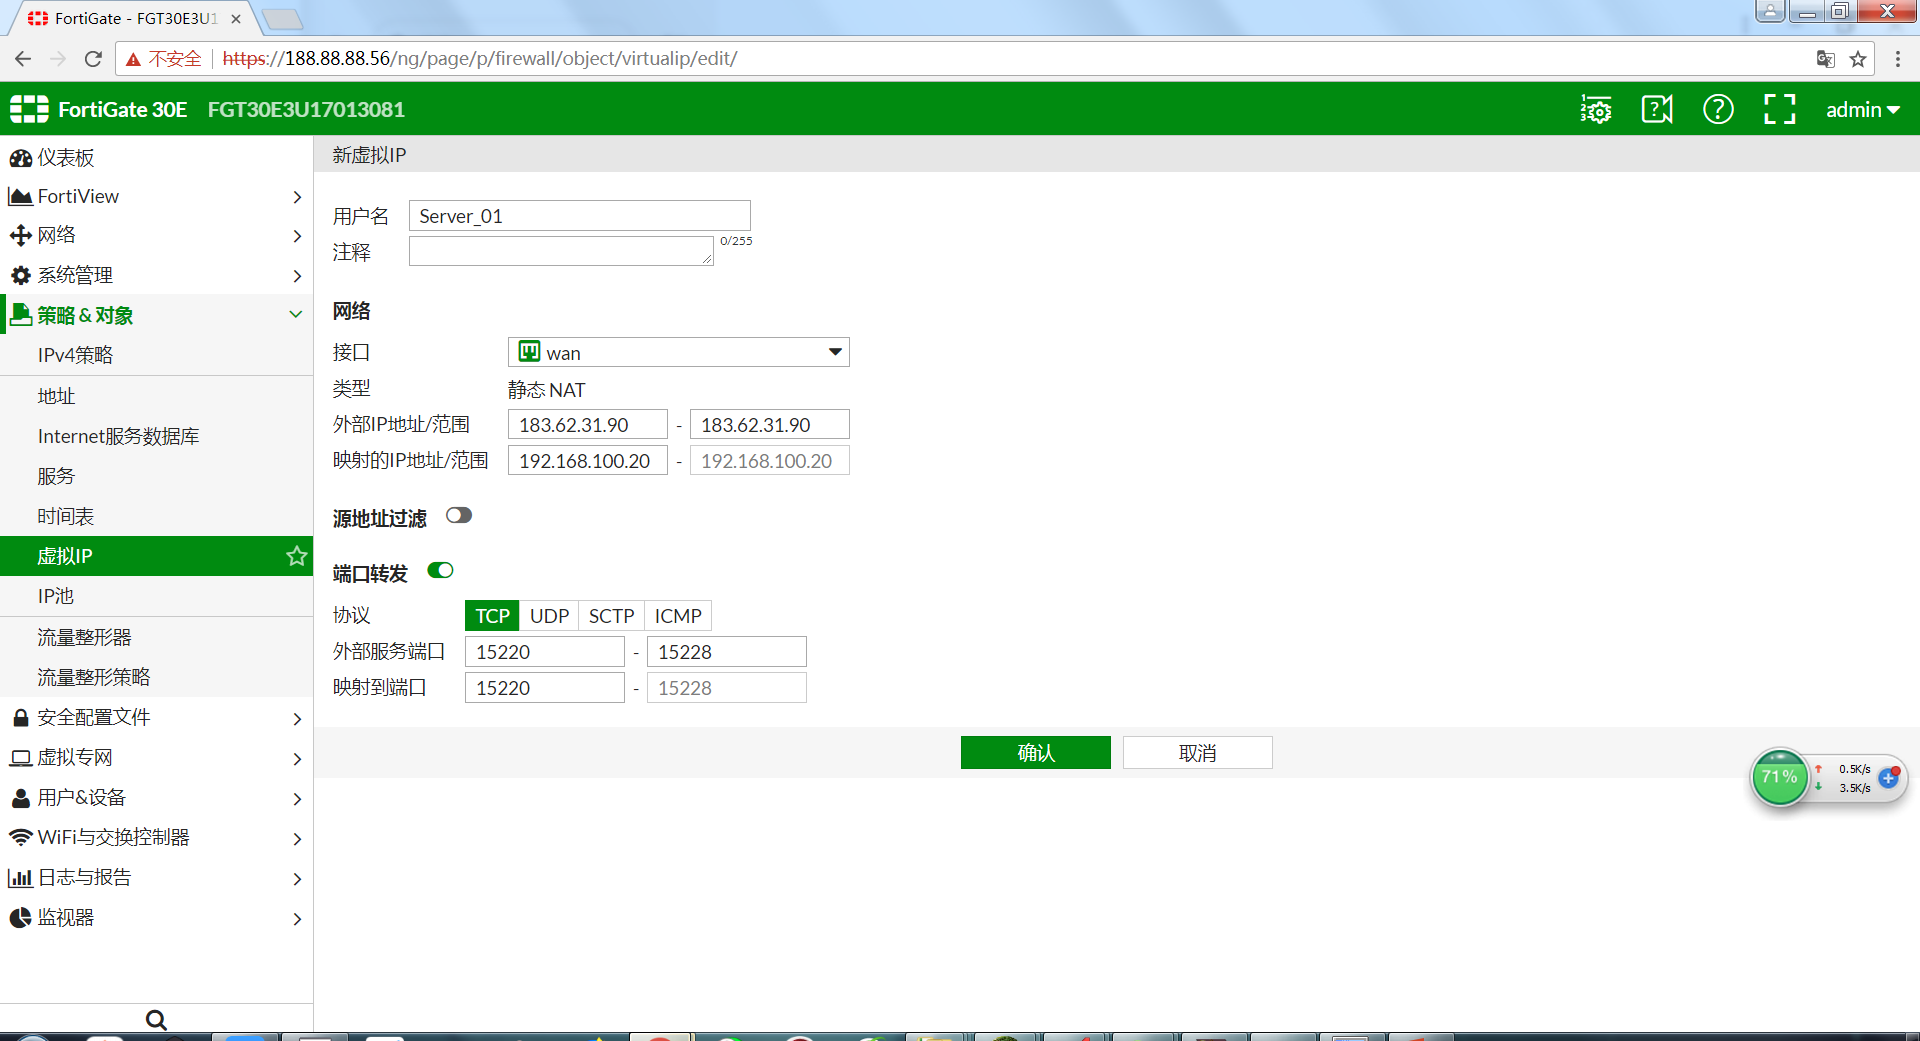Click the external service port end field 15228
Image resolution: width=1920 pixels, height=1041 pixels.
726,652
